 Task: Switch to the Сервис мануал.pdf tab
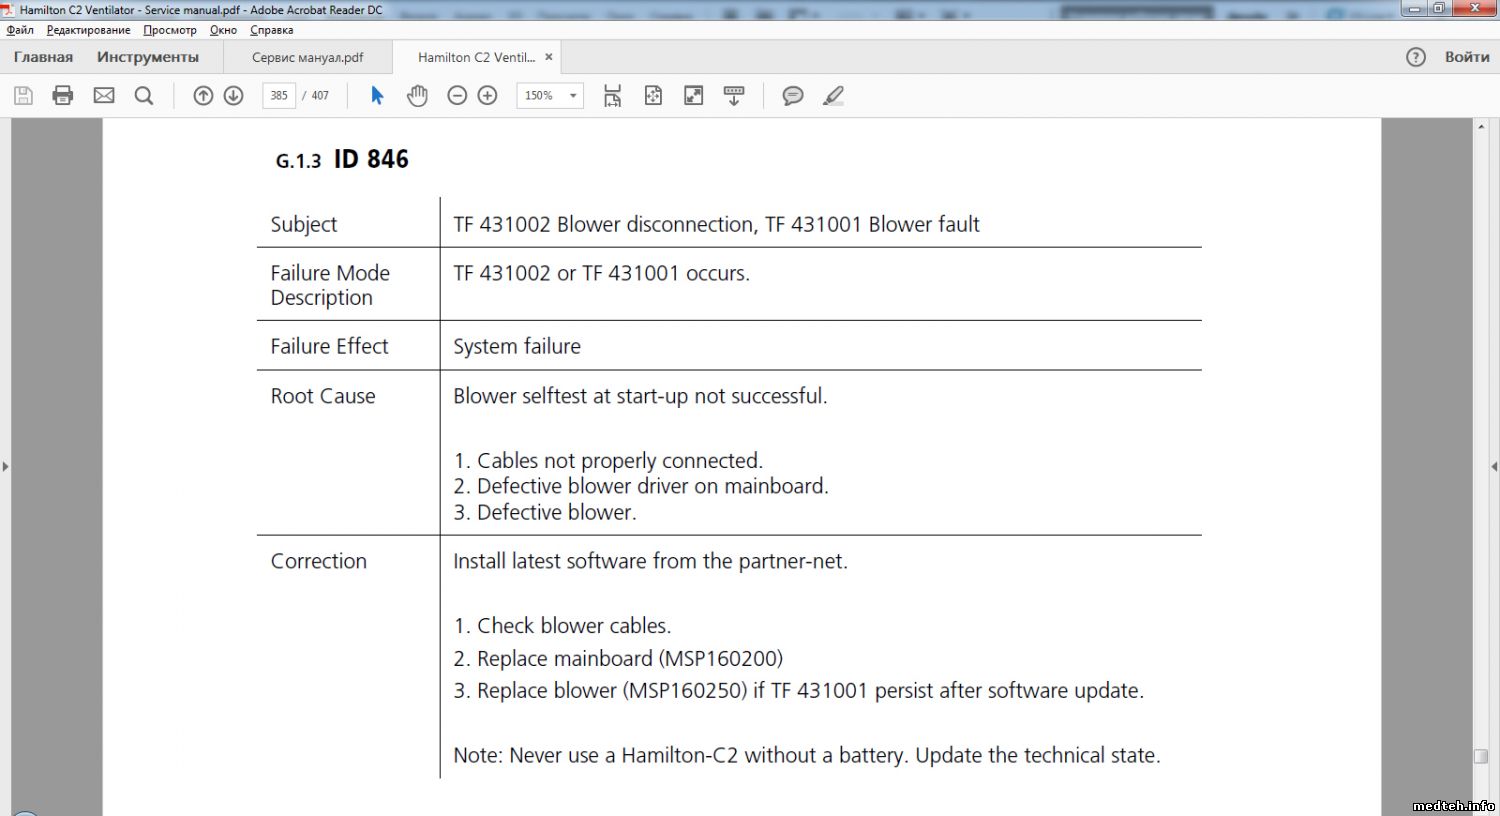(308, 58)
